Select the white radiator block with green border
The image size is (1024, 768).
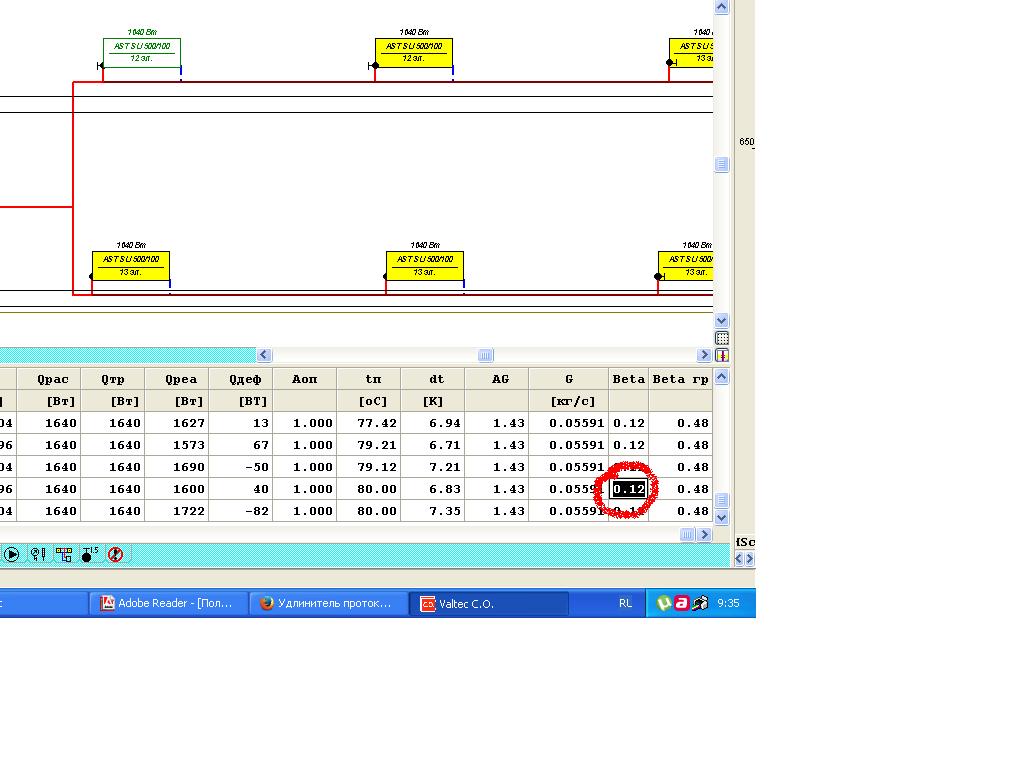pyautogui.click(x=141, y=52)
